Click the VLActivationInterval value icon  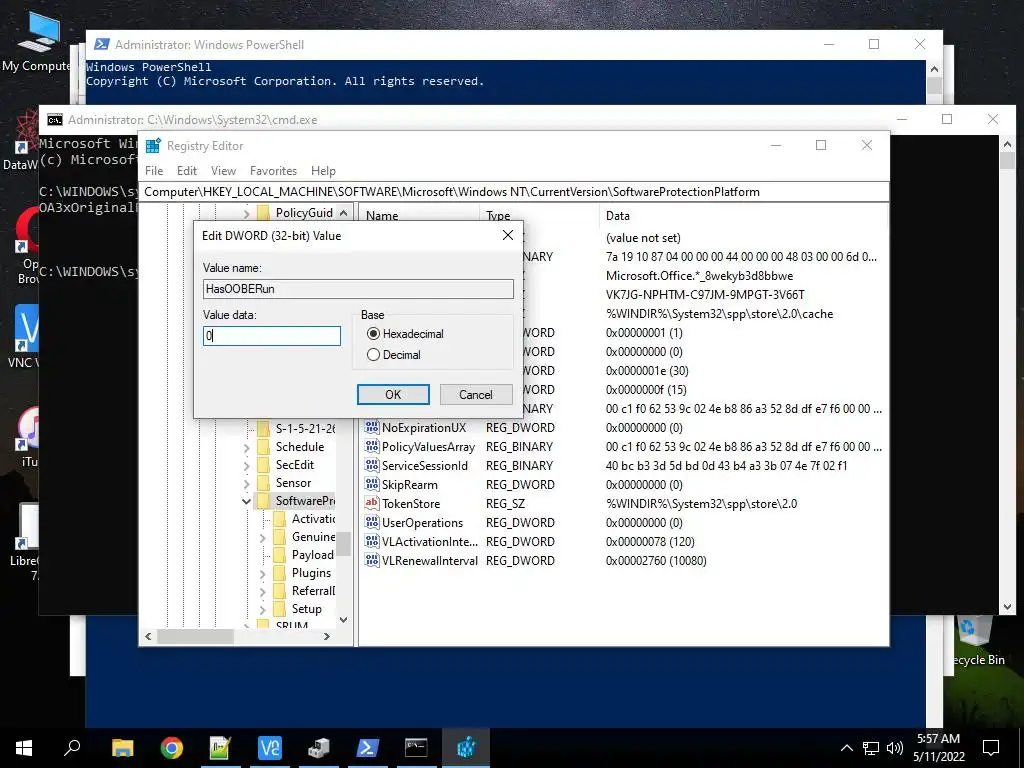click(x=372, y=541)
